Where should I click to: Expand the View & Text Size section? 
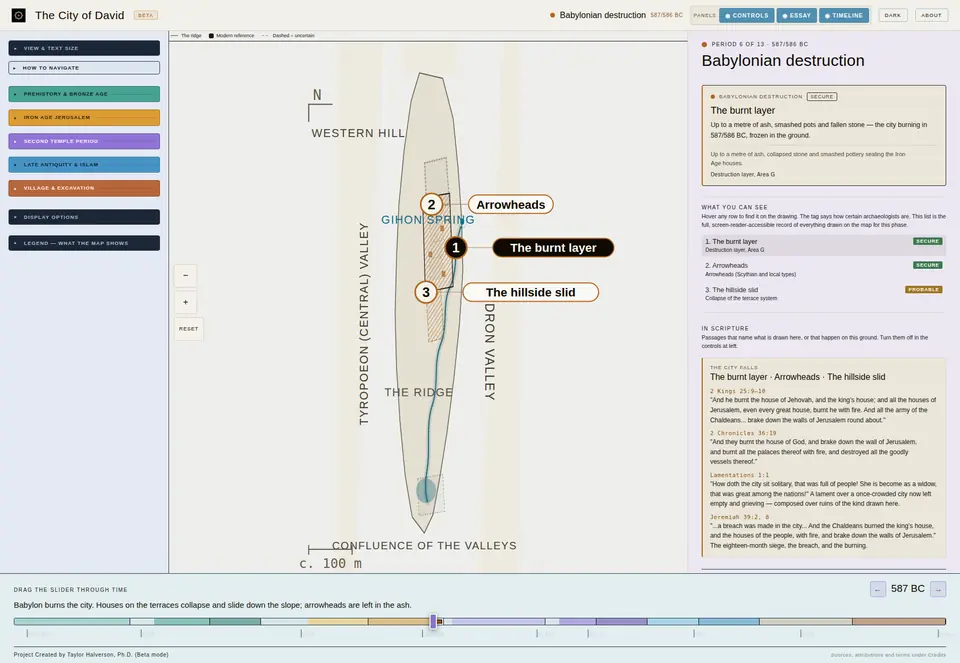84,48
